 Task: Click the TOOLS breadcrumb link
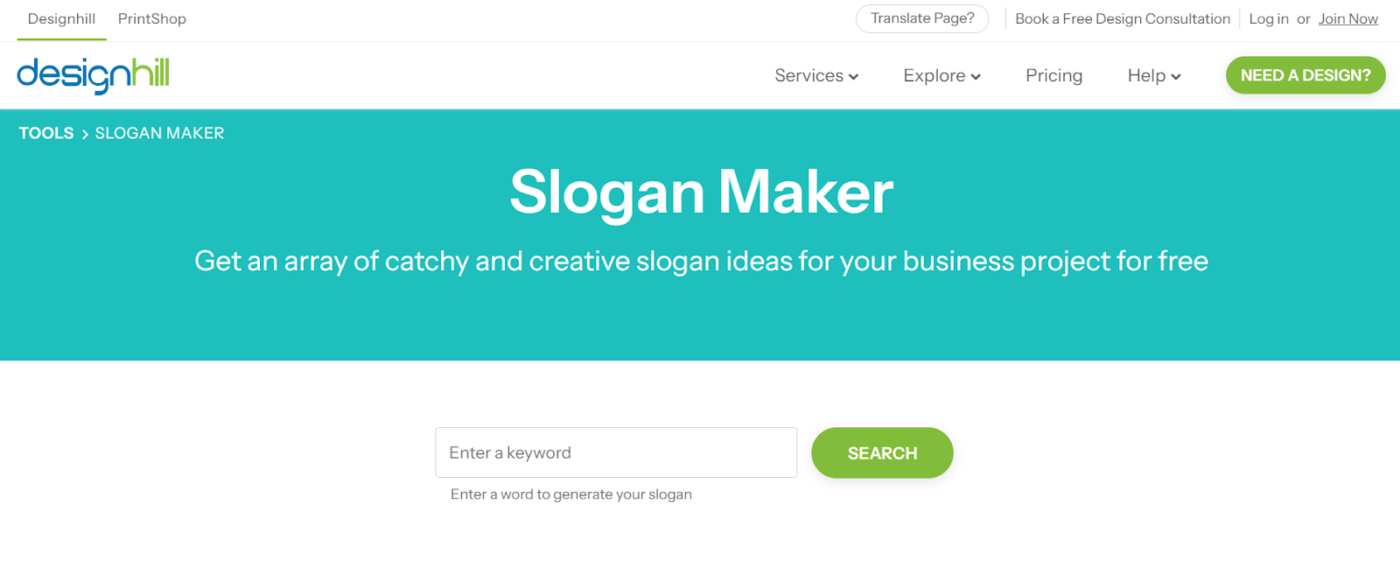click(46, 133)
